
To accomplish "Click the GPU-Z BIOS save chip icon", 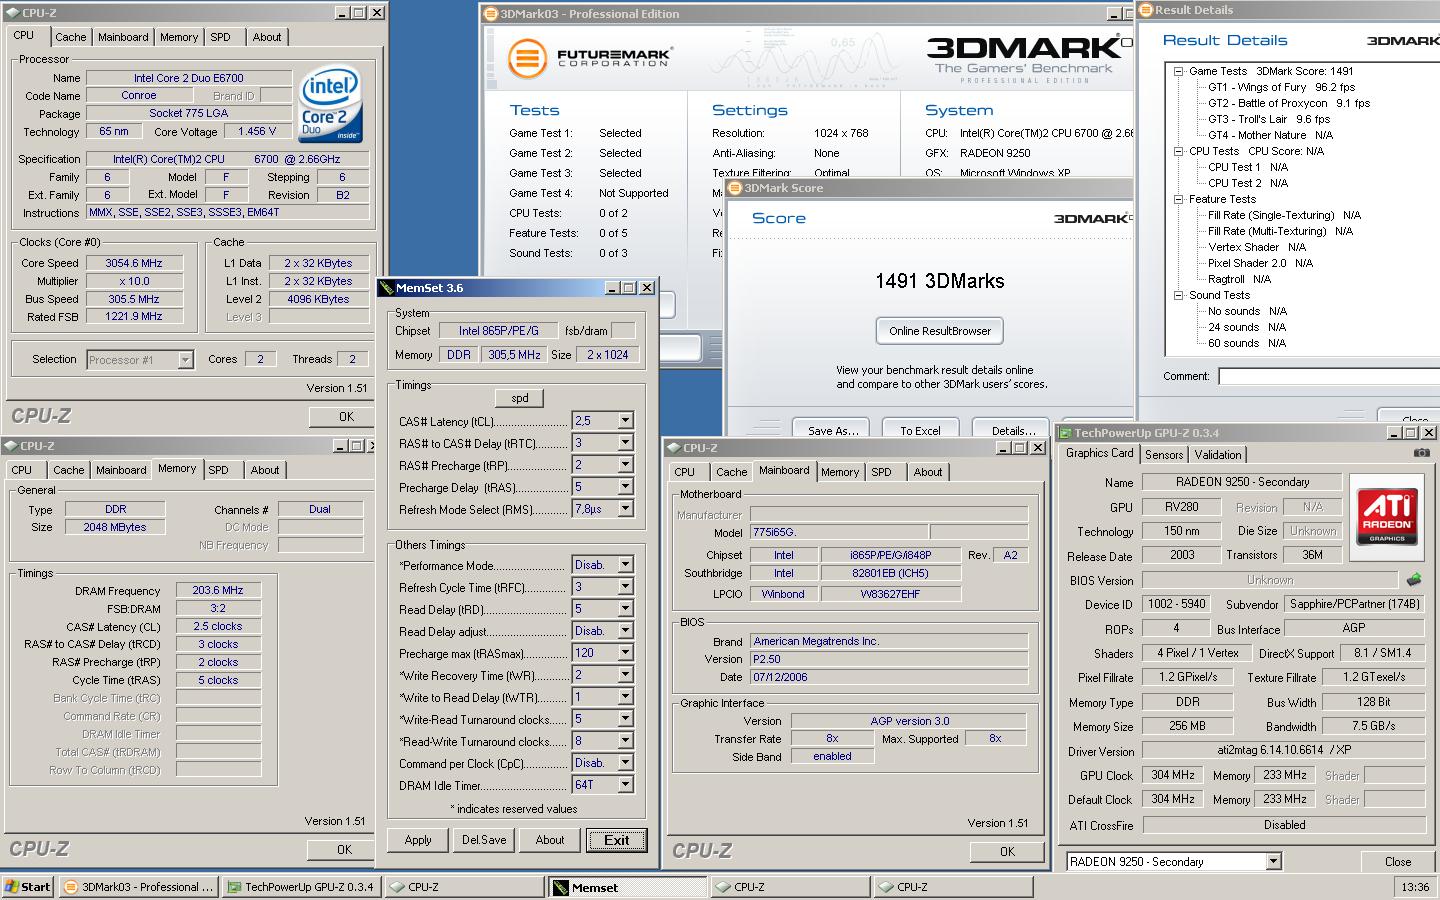I will tap(1414, 579).
